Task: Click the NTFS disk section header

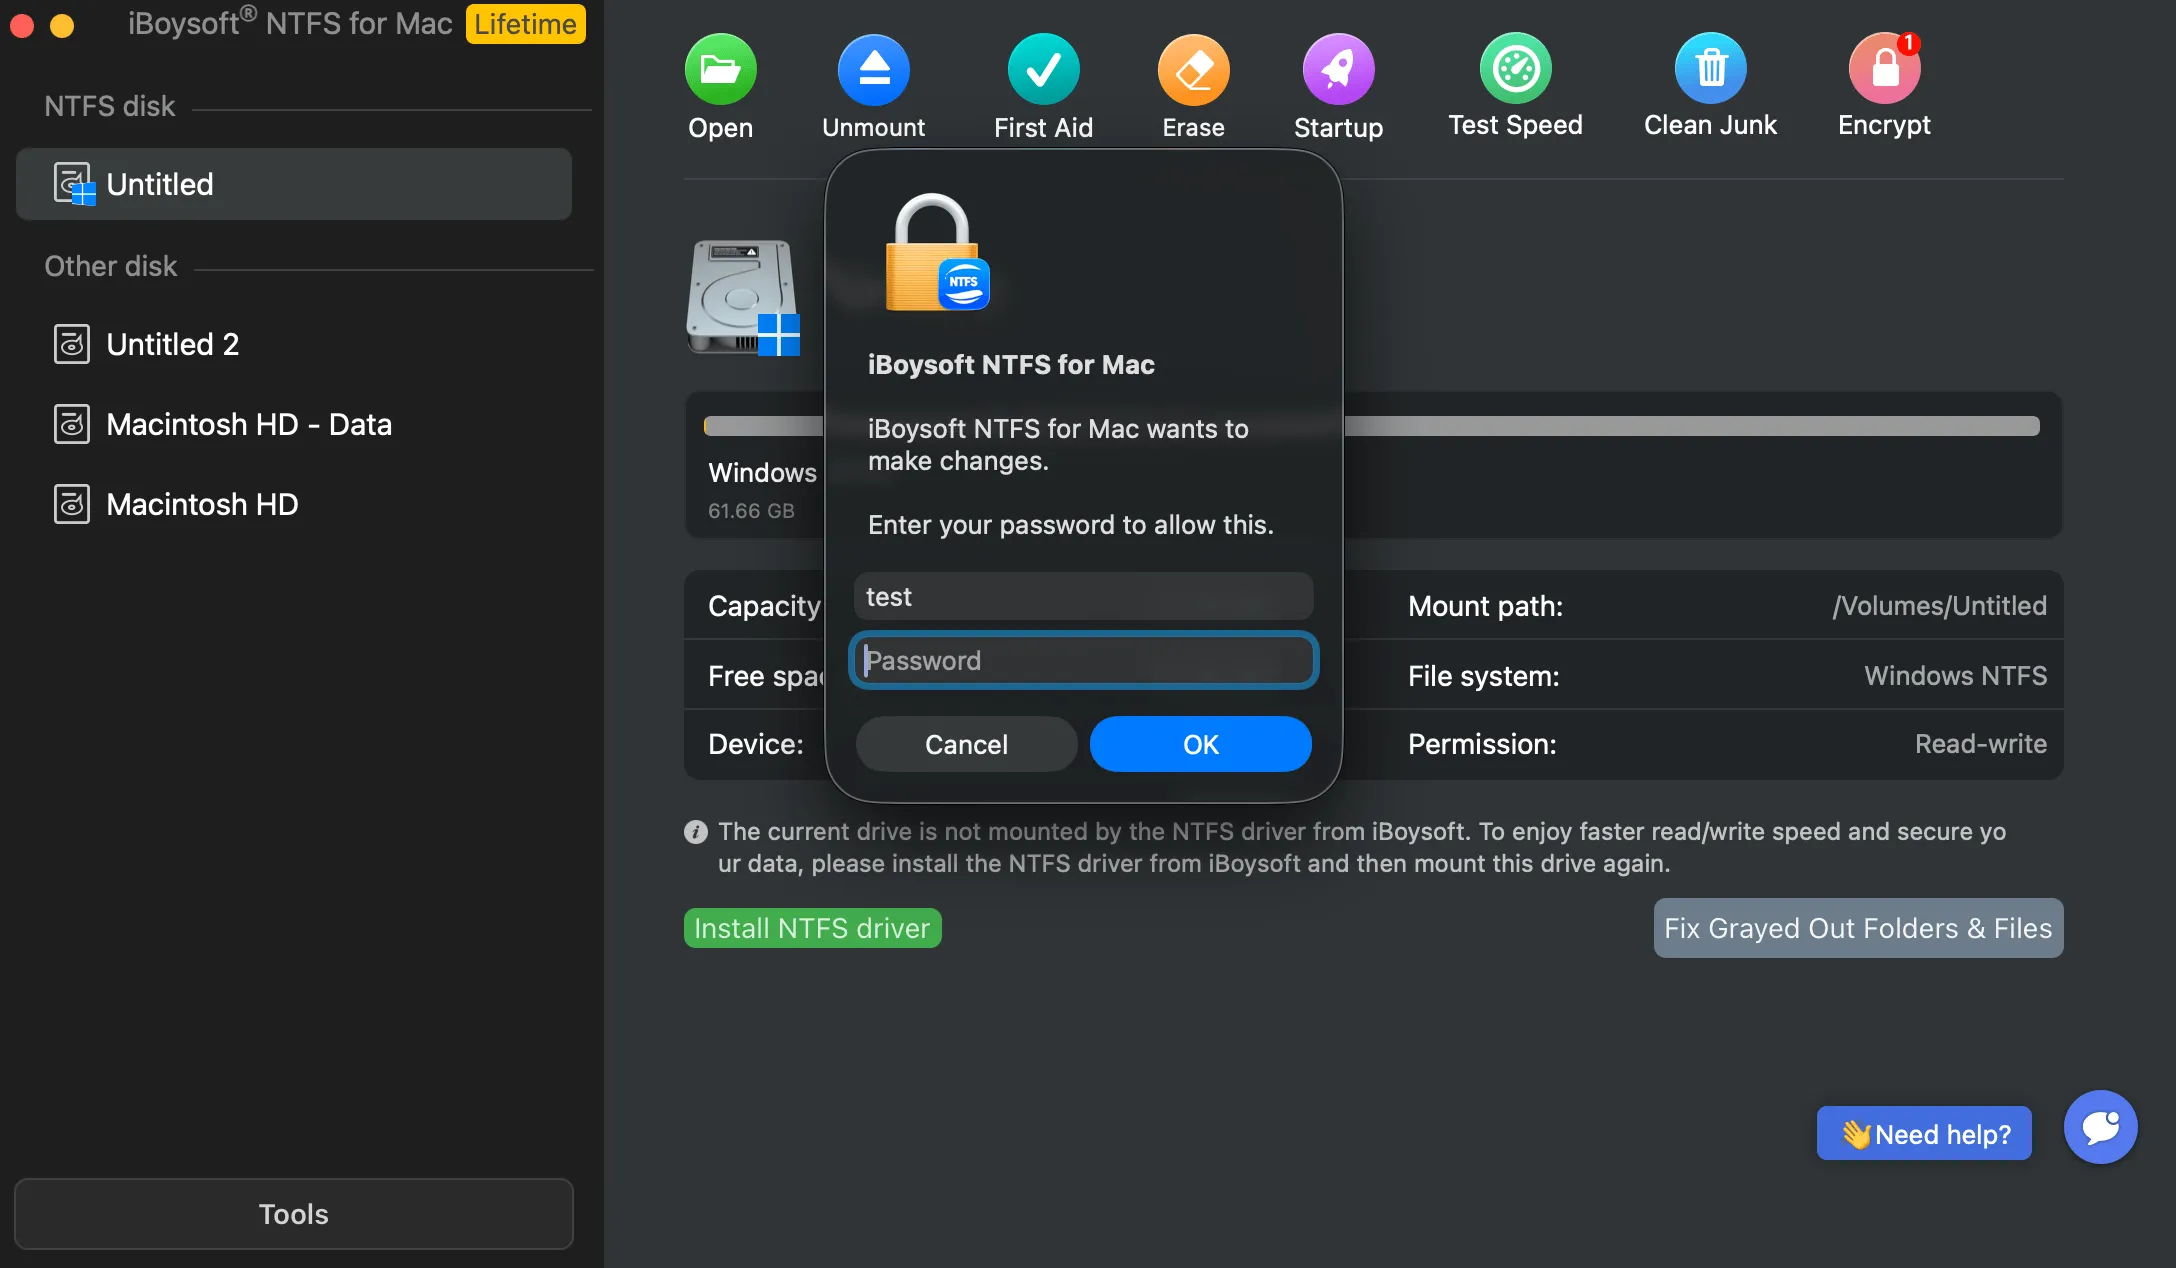Action: click(109, 106)
